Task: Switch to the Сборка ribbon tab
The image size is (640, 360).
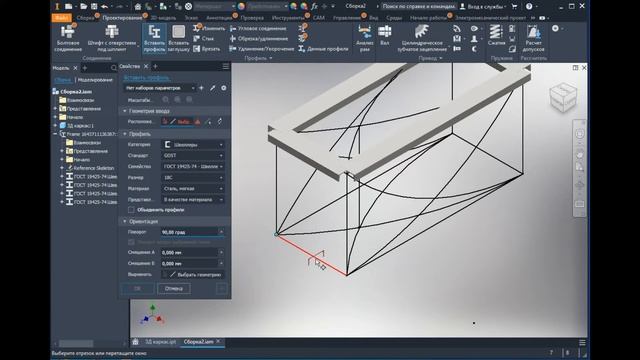Action: coord(85,18)
